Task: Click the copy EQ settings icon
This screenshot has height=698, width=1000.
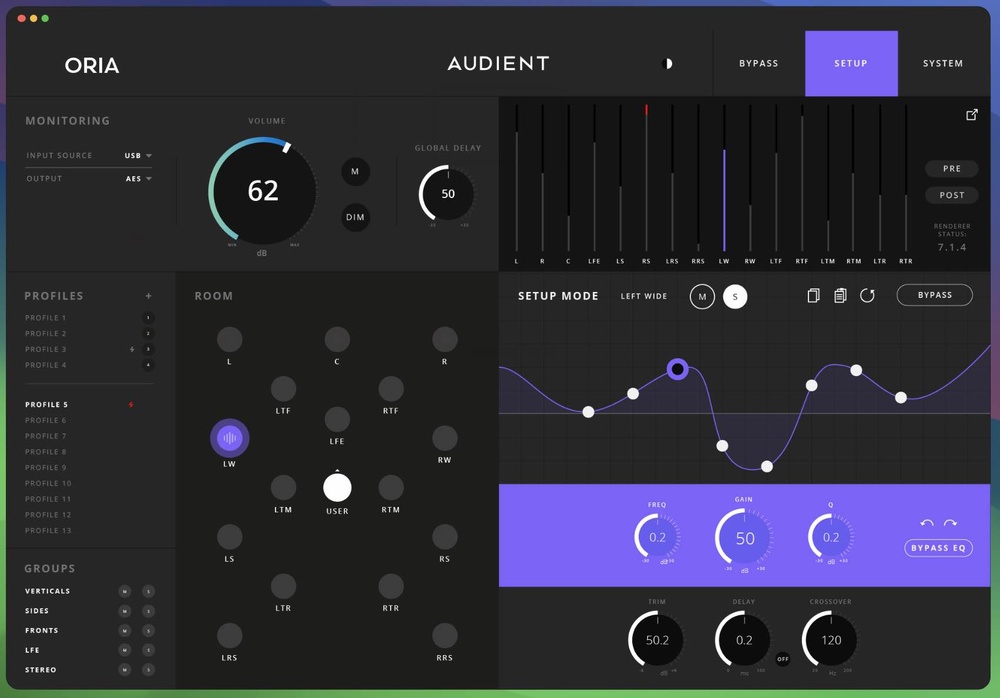Action: (x=813, y=295)
